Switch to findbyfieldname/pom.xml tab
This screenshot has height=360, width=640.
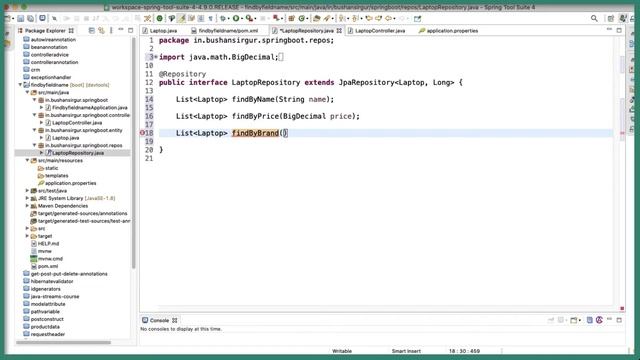coord(225,31)
